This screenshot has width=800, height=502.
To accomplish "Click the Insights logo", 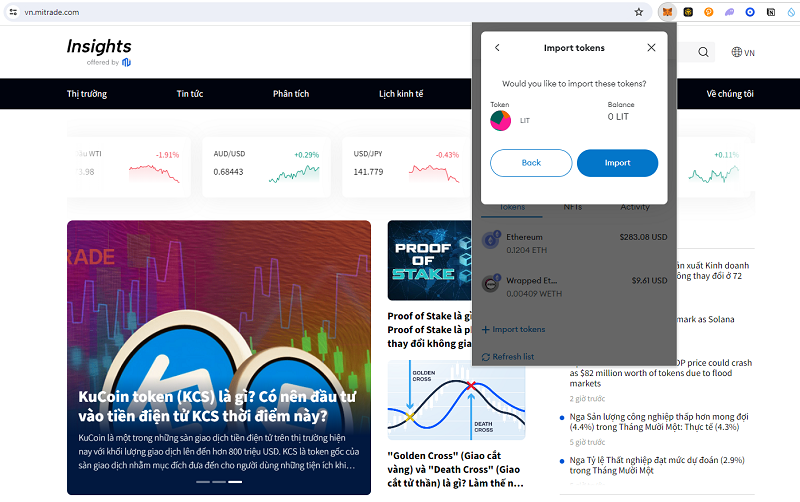I will (x=99, y=52).
